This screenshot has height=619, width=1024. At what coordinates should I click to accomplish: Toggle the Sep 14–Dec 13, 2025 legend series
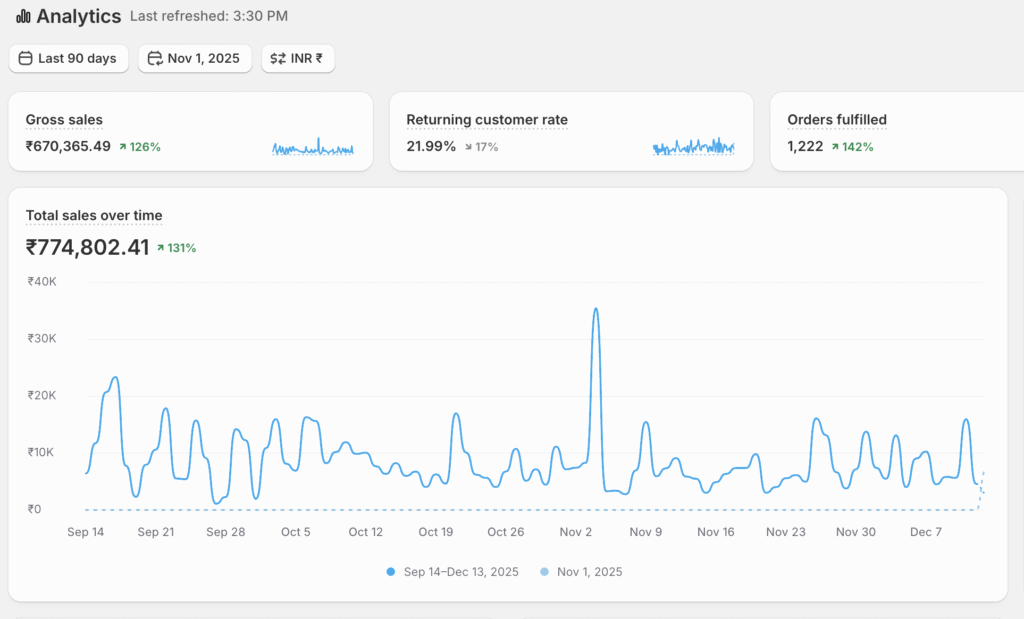(452, 572)
